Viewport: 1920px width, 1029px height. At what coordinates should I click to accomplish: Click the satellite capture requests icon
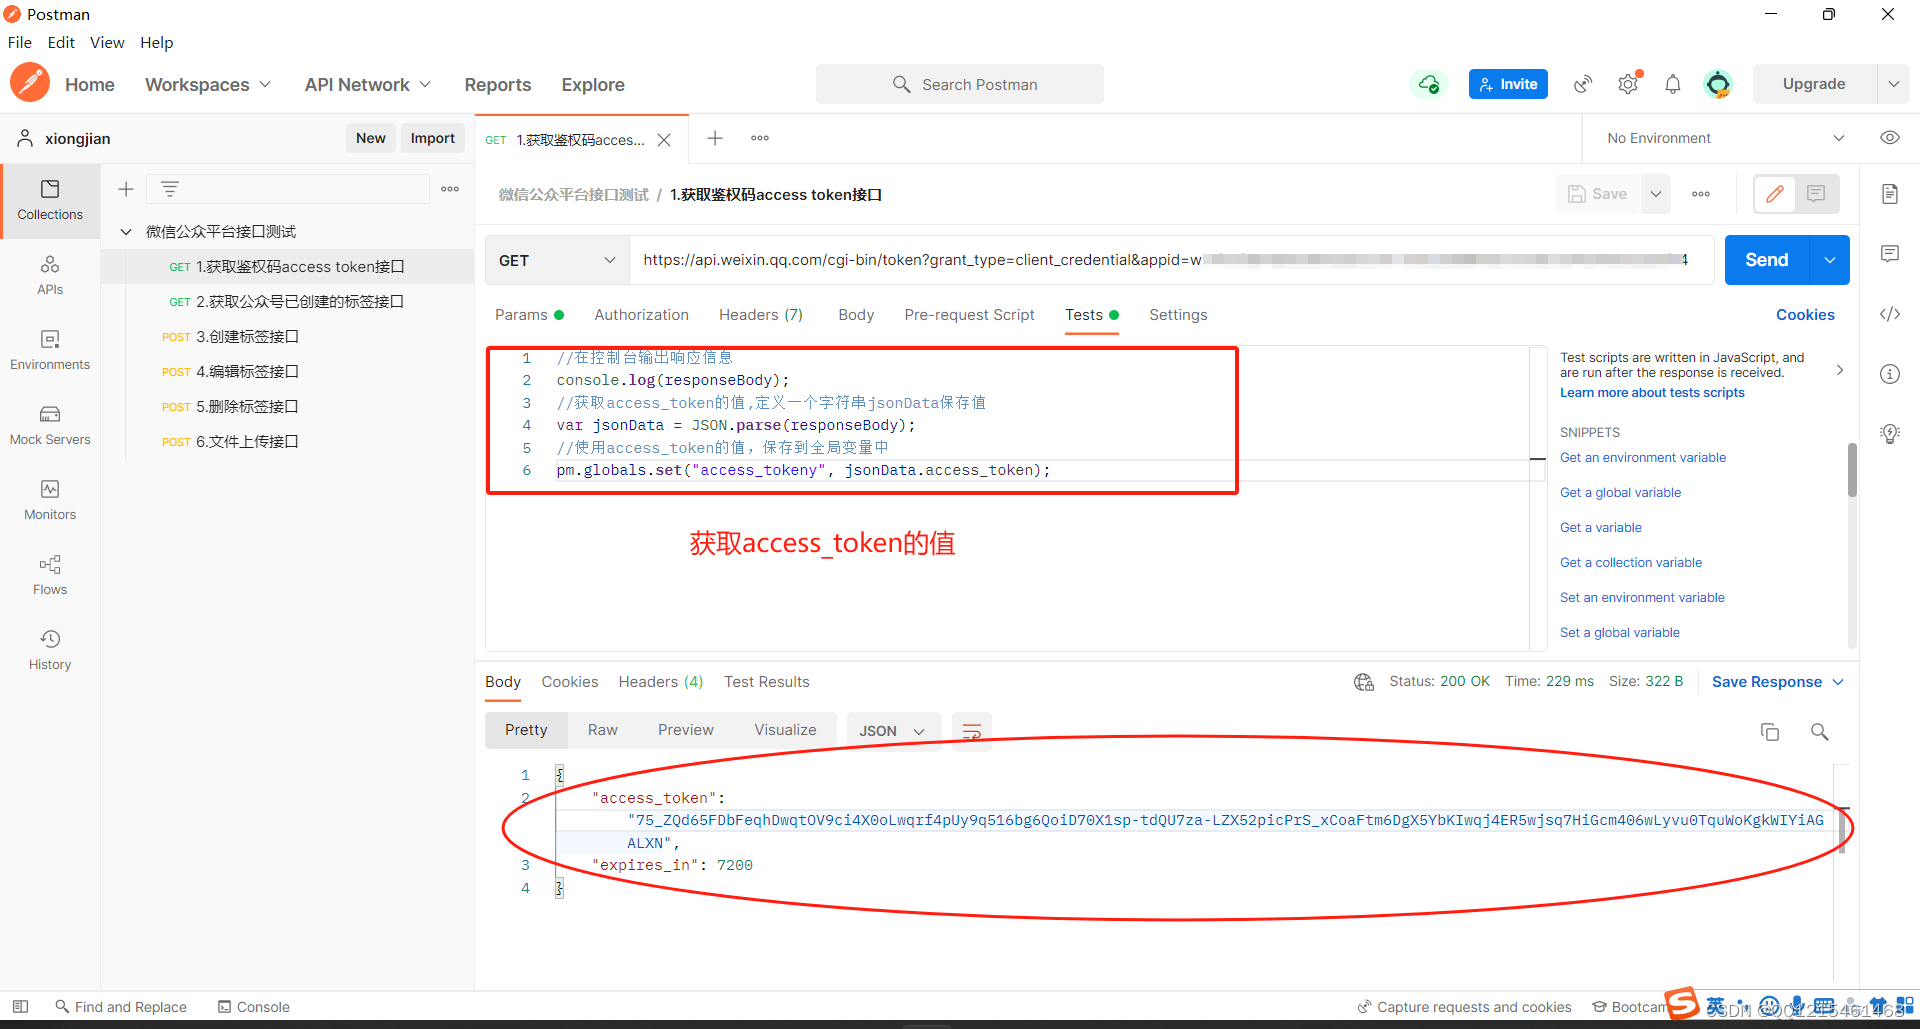pyautogui.click(x=1582, y=84)
